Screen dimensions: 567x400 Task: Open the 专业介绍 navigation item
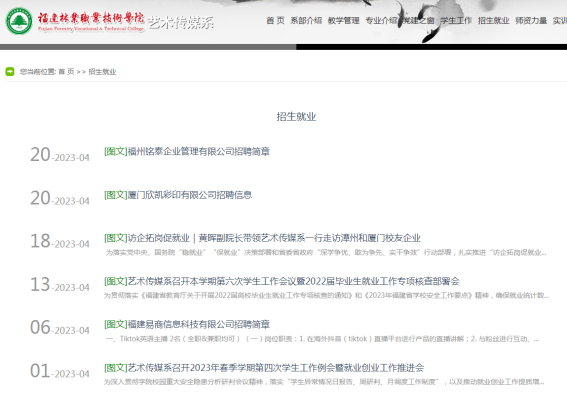[x=381, y=21]
